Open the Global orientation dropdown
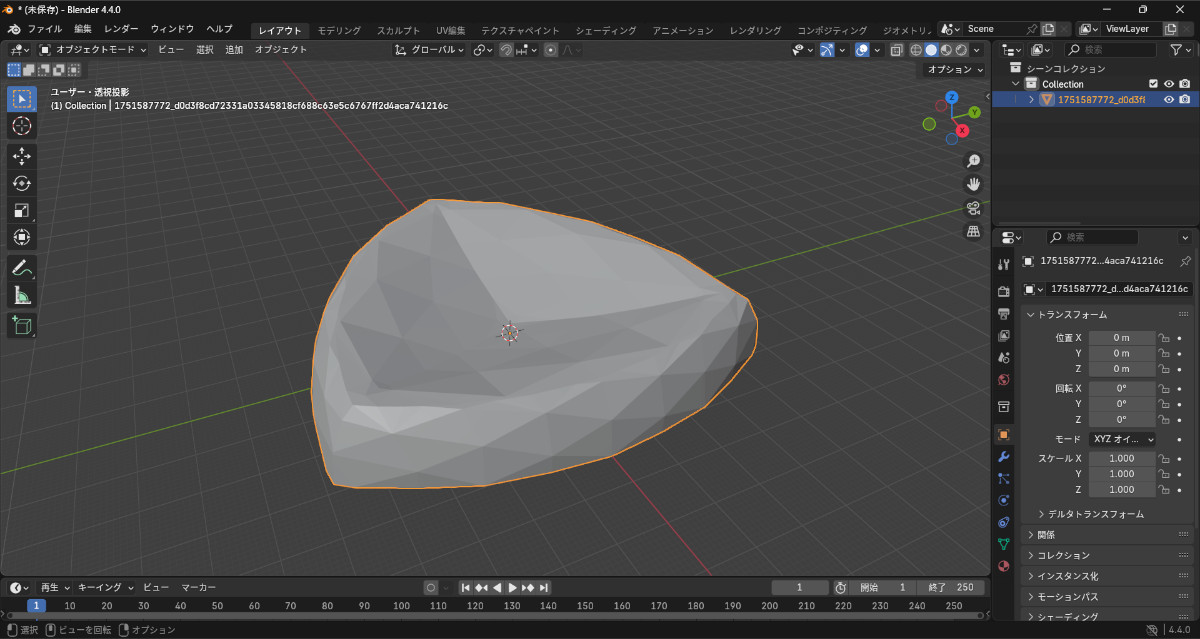The width and height of the screenshot is (1200, 639). (x=430, y=49)
